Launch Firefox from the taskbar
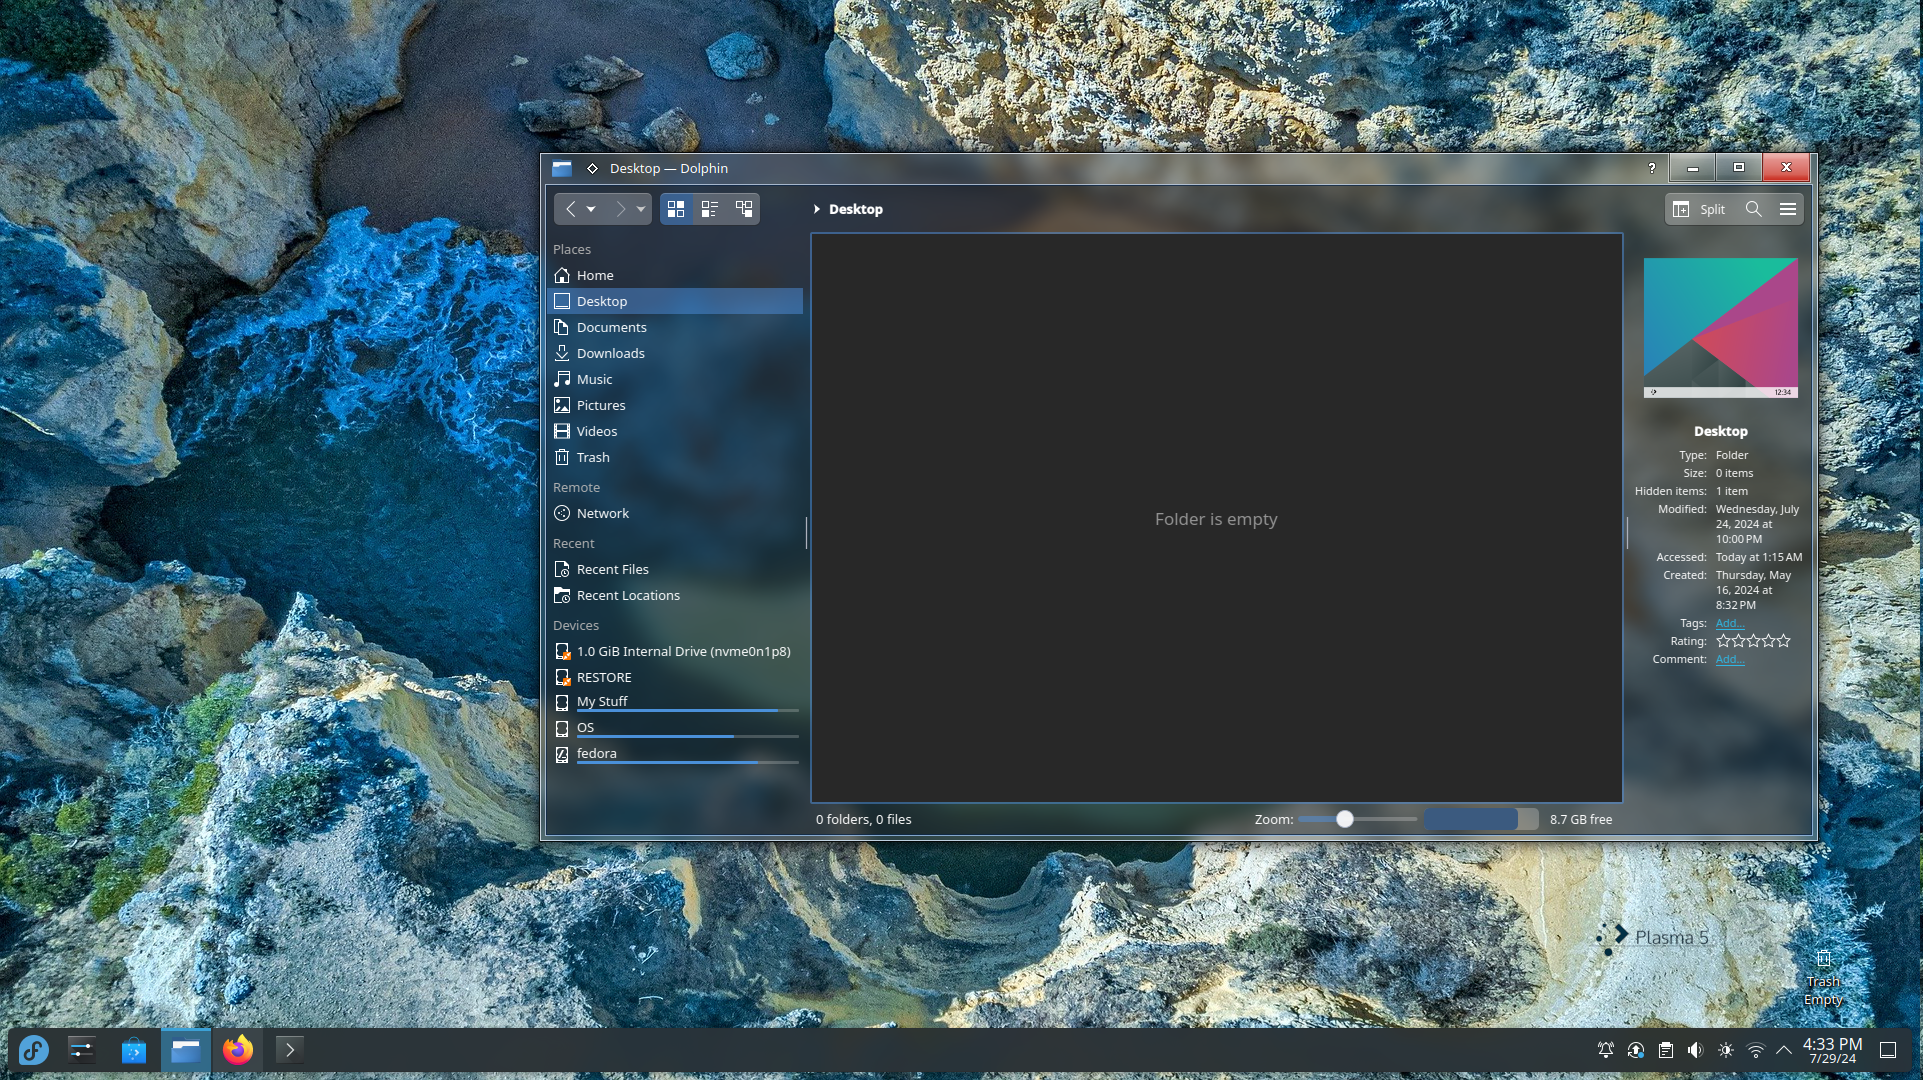The height and width of the screenshot is (1080, 1923). point(238,1050)
